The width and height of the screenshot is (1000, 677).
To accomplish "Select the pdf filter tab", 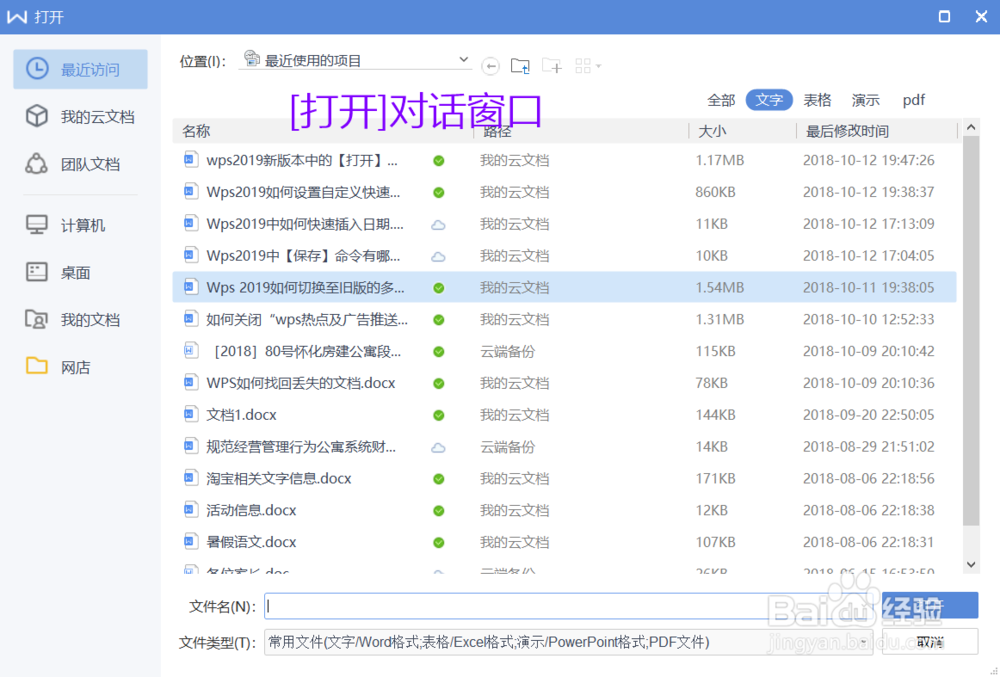I will pyautogui.click(x=913, y=100).
